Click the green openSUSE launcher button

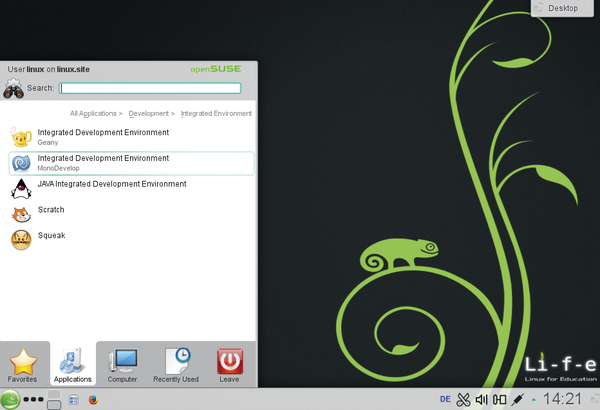click(10, 400)
